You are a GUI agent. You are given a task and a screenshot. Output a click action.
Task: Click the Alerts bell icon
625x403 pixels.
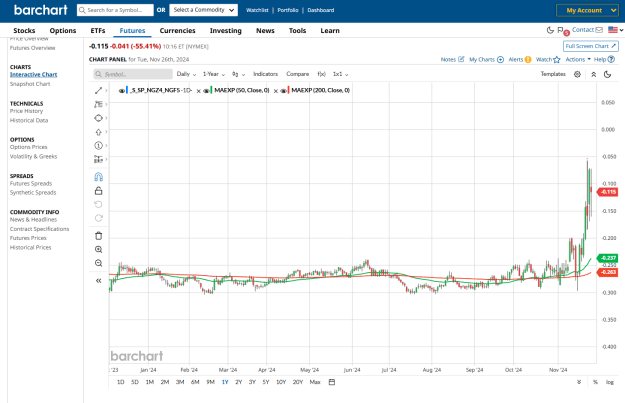click(x=528, y=59)
